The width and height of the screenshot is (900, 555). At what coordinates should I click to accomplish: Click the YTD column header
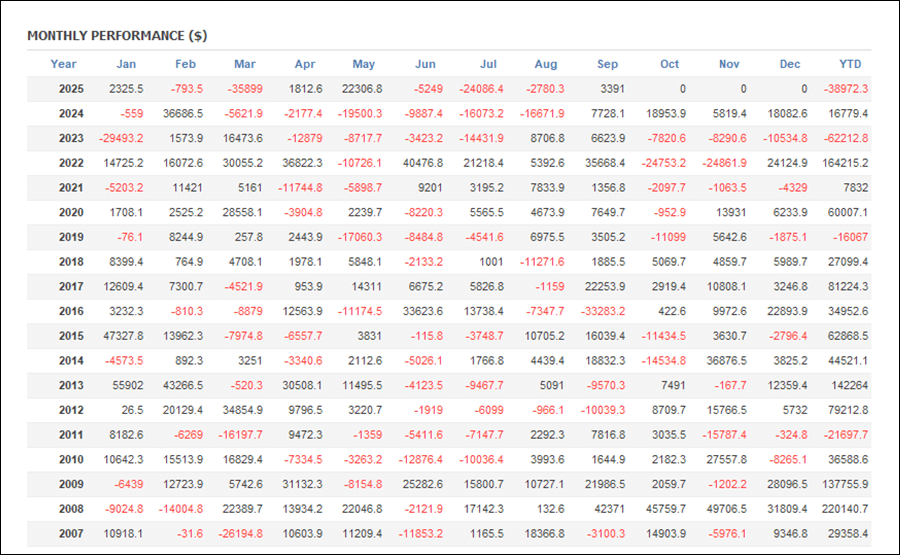click(850, 64)
